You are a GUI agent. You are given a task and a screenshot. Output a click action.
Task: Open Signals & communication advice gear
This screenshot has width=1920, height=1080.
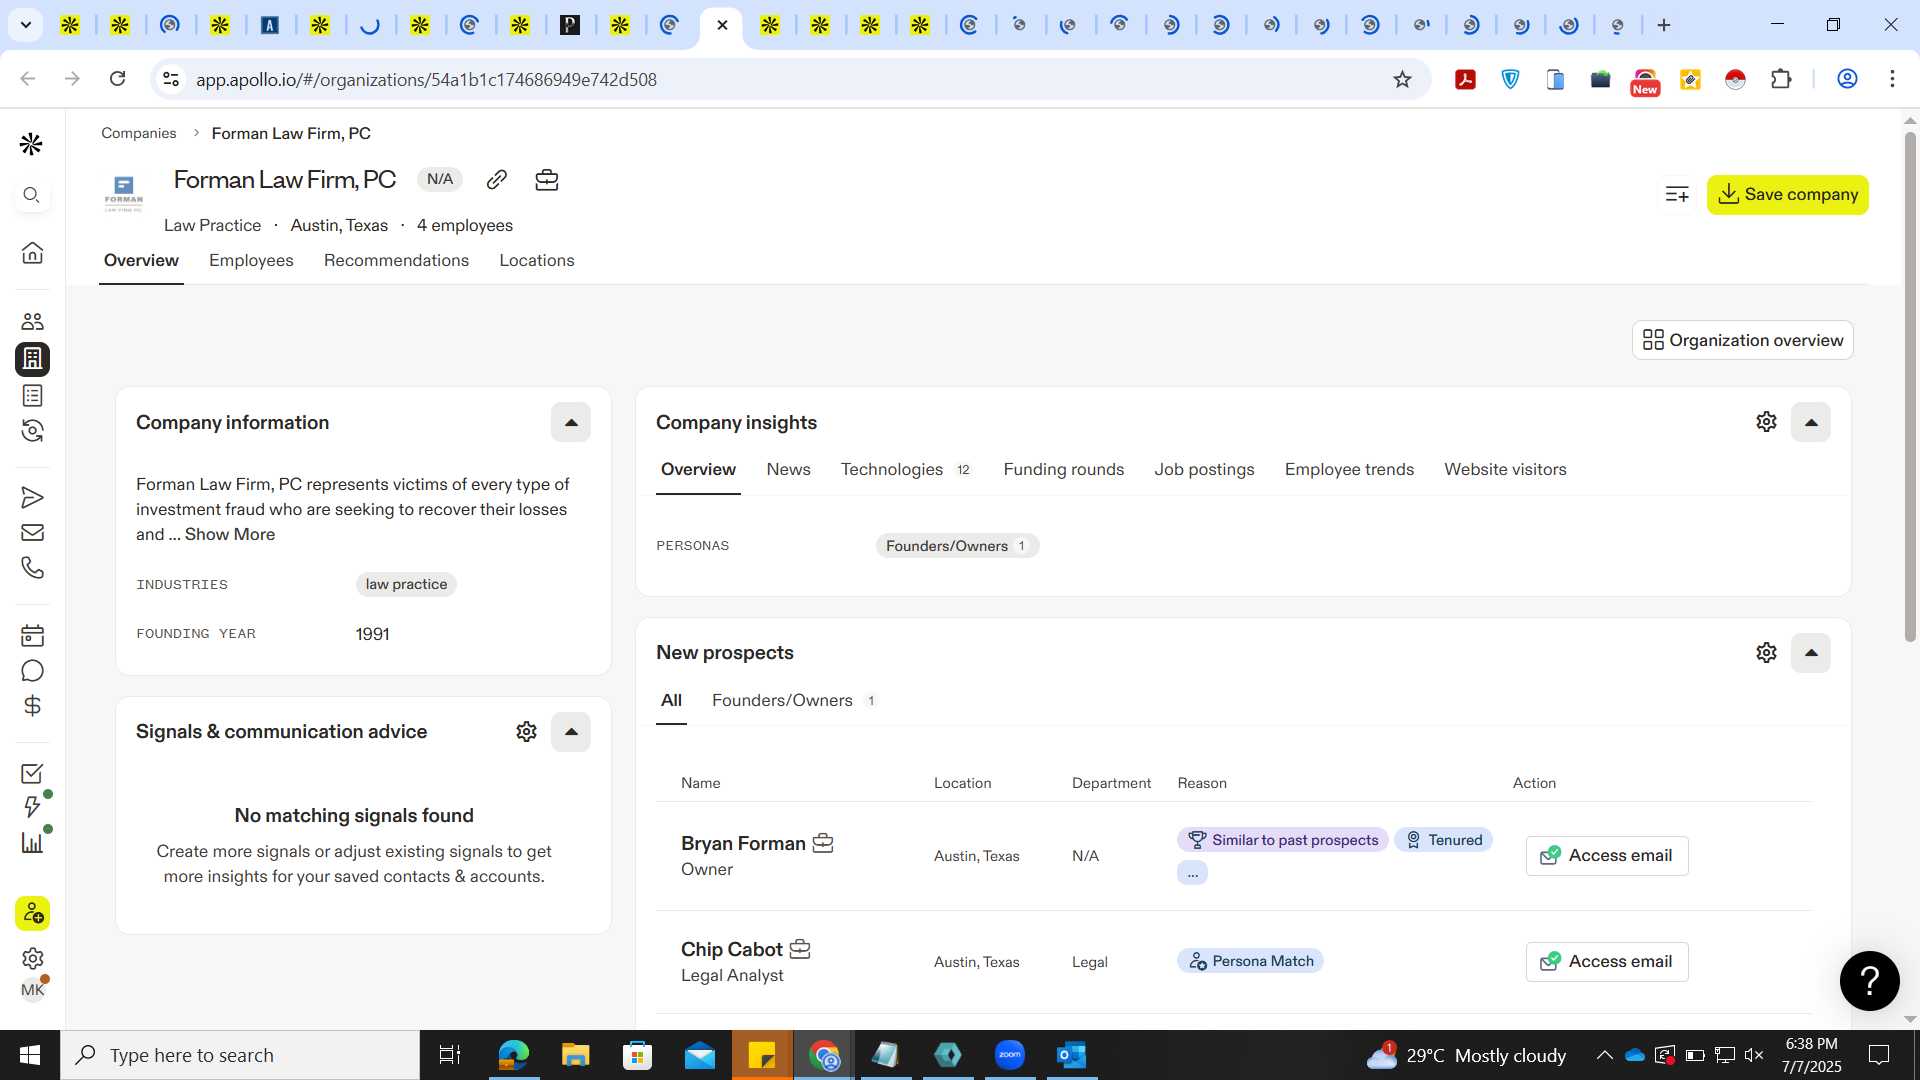[x=526, y=732]
